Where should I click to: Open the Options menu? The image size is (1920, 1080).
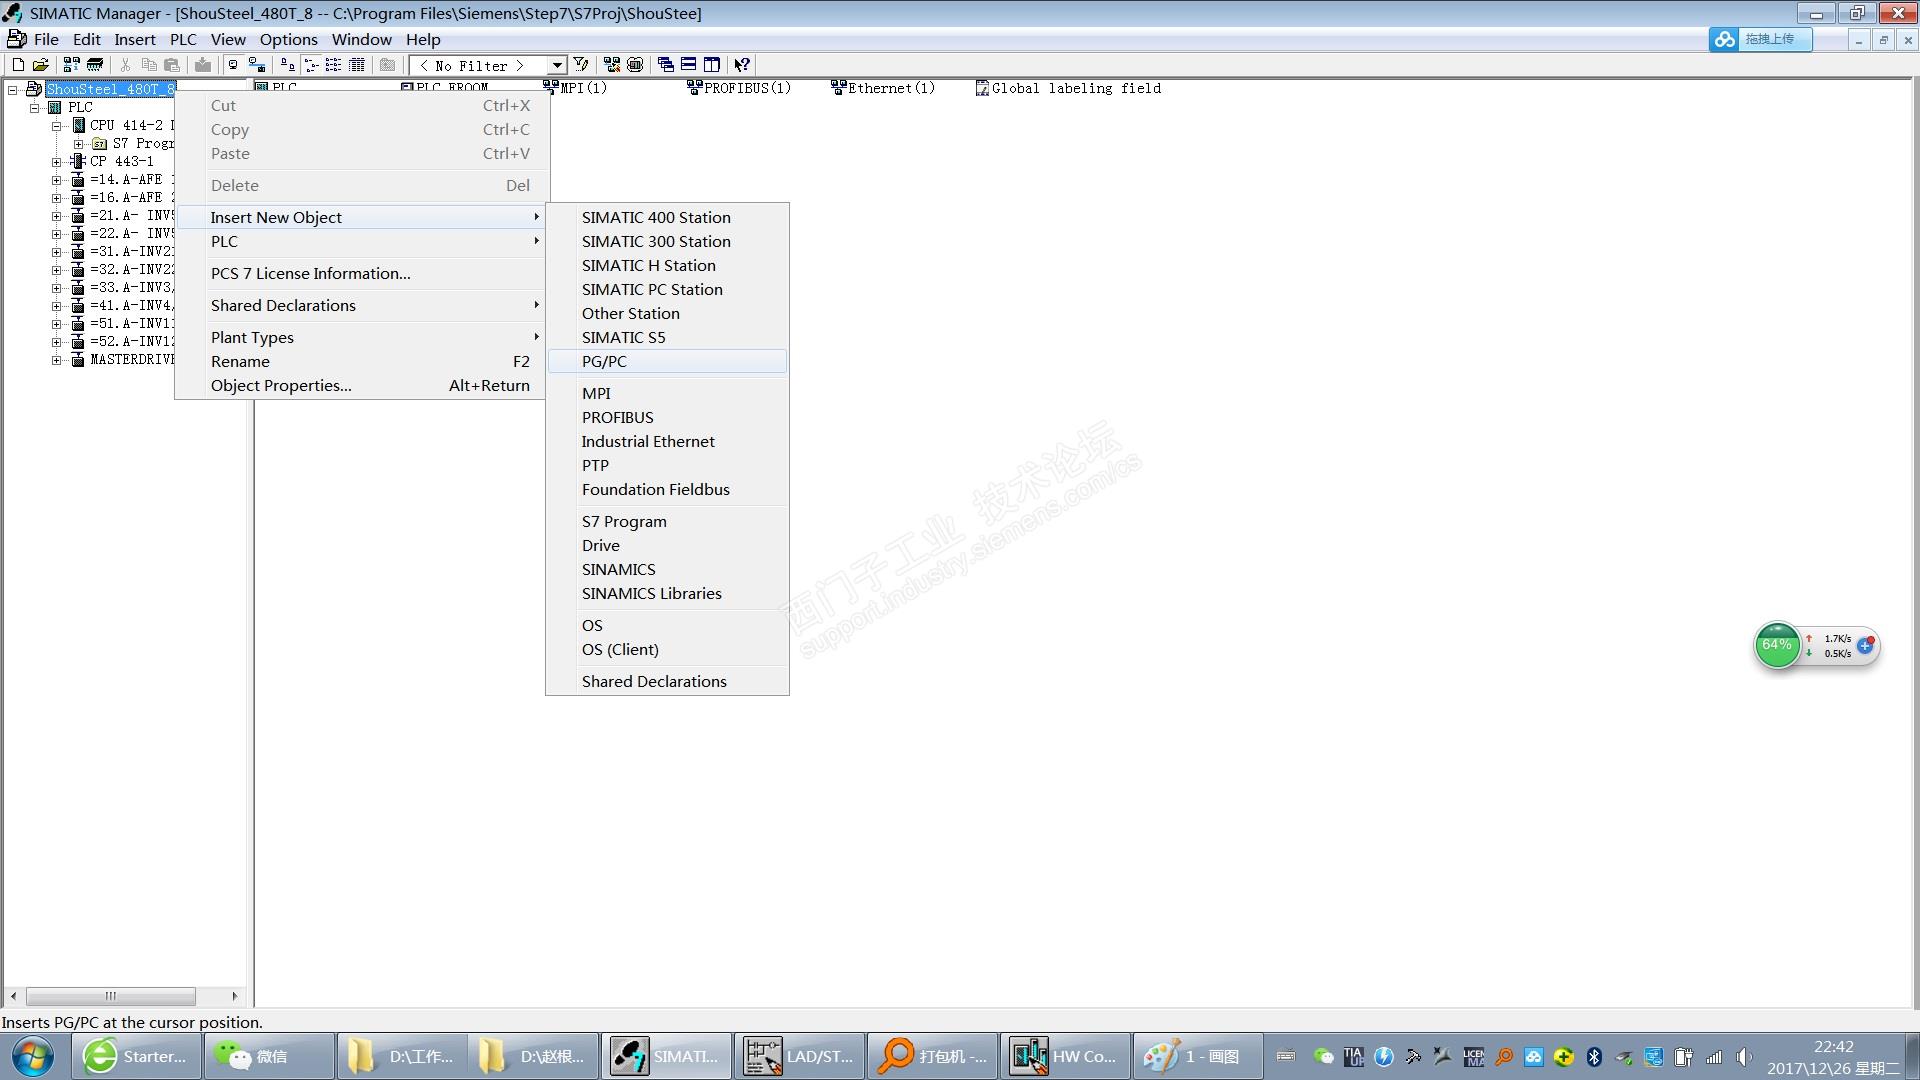tap(288, 39)
